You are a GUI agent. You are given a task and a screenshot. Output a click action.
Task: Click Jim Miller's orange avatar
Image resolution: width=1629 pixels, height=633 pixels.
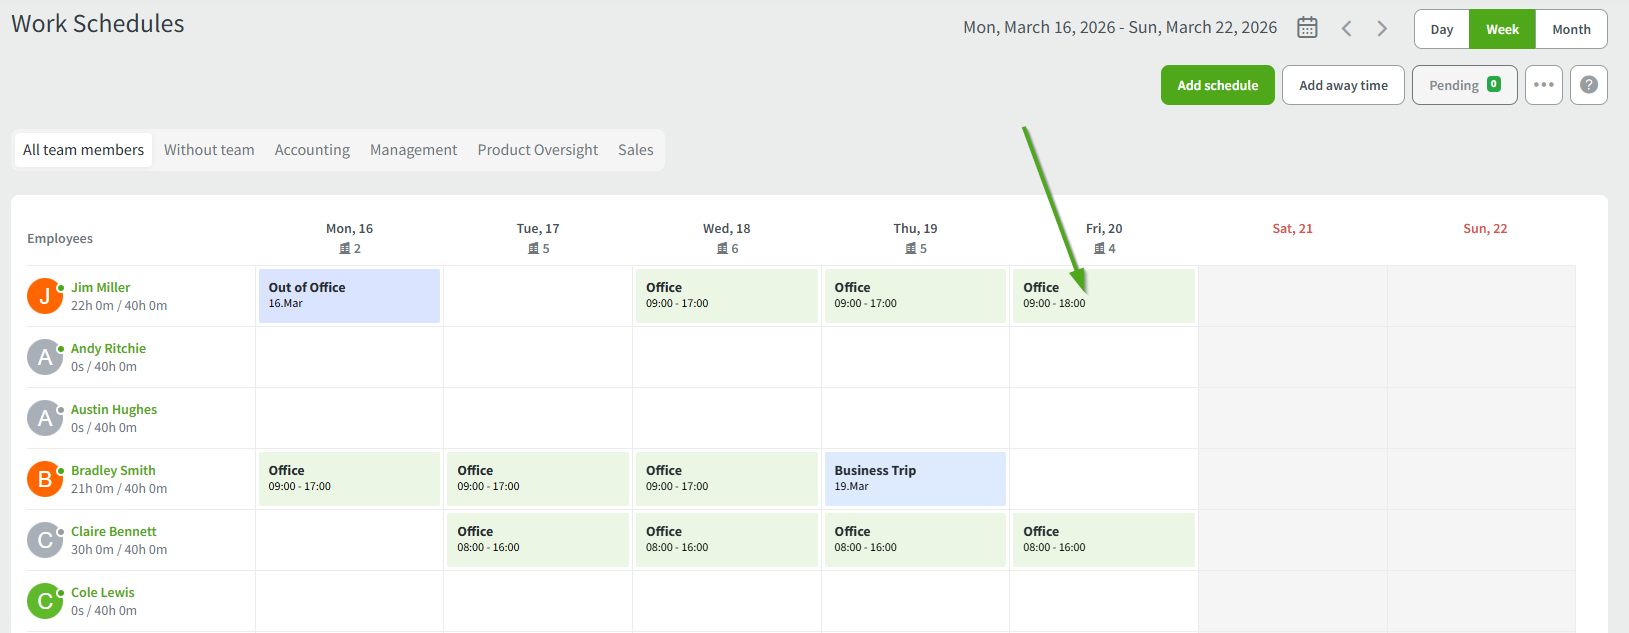tap(44, 296)
